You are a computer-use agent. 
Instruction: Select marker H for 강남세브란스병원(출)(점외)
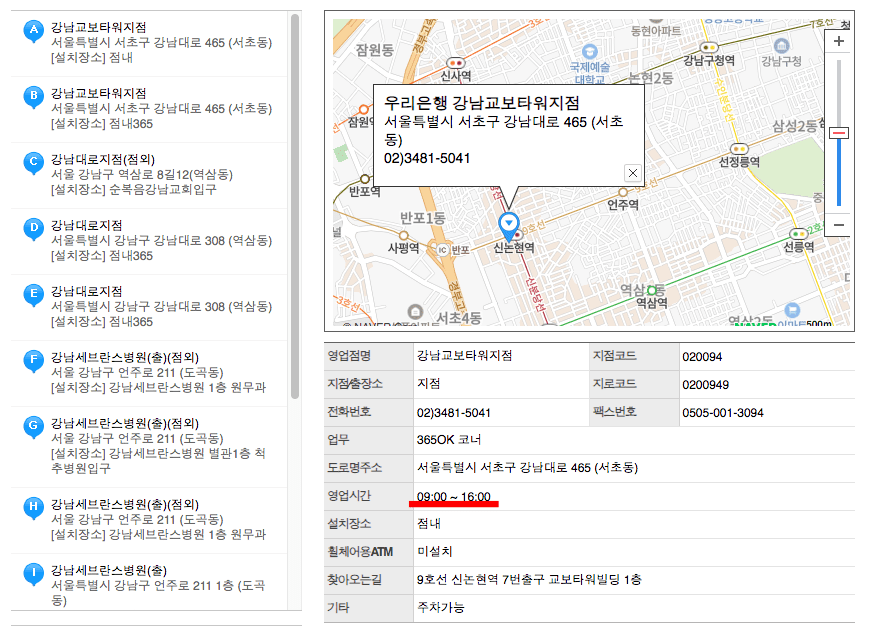click(34, 508)
